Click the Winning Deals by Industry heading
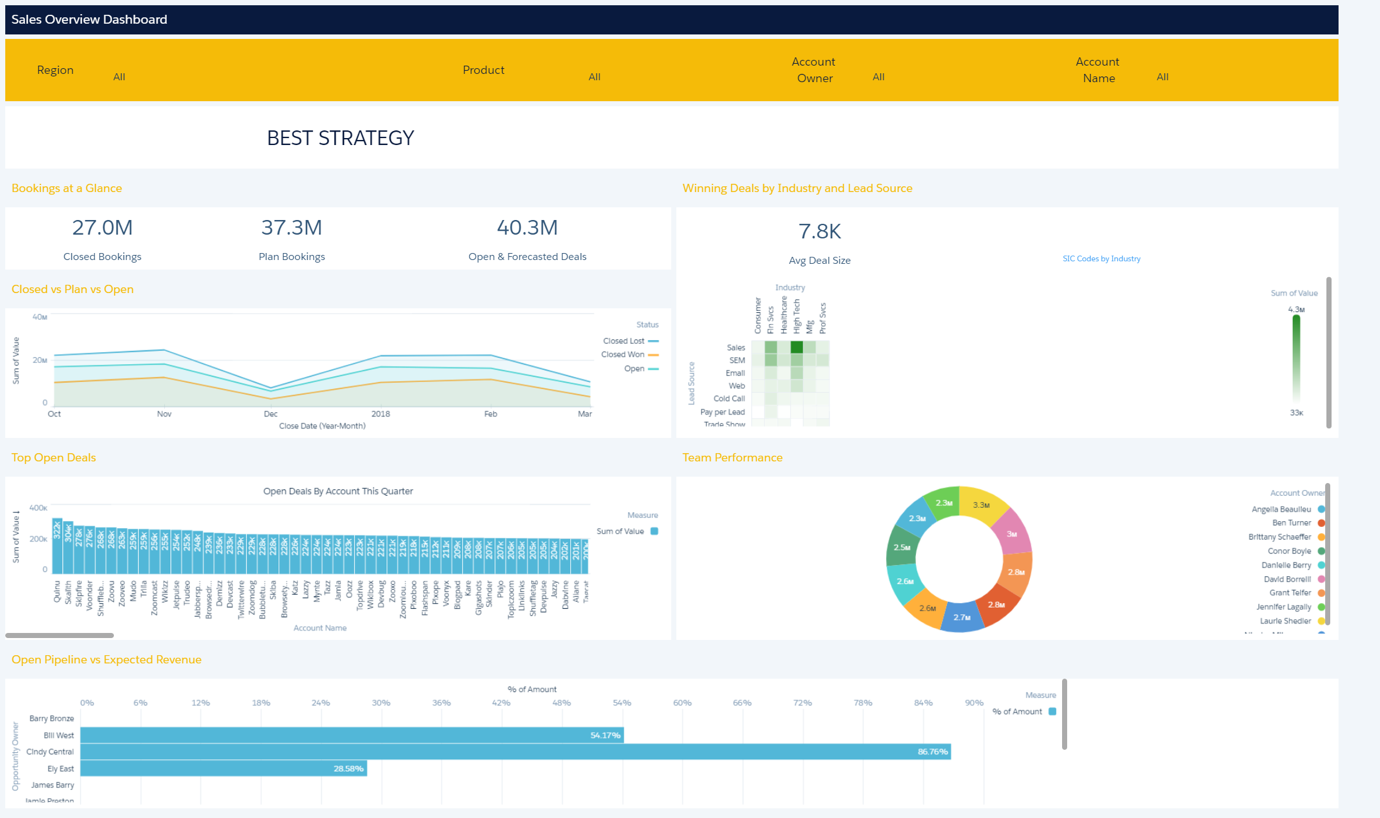 coord(797,188)
